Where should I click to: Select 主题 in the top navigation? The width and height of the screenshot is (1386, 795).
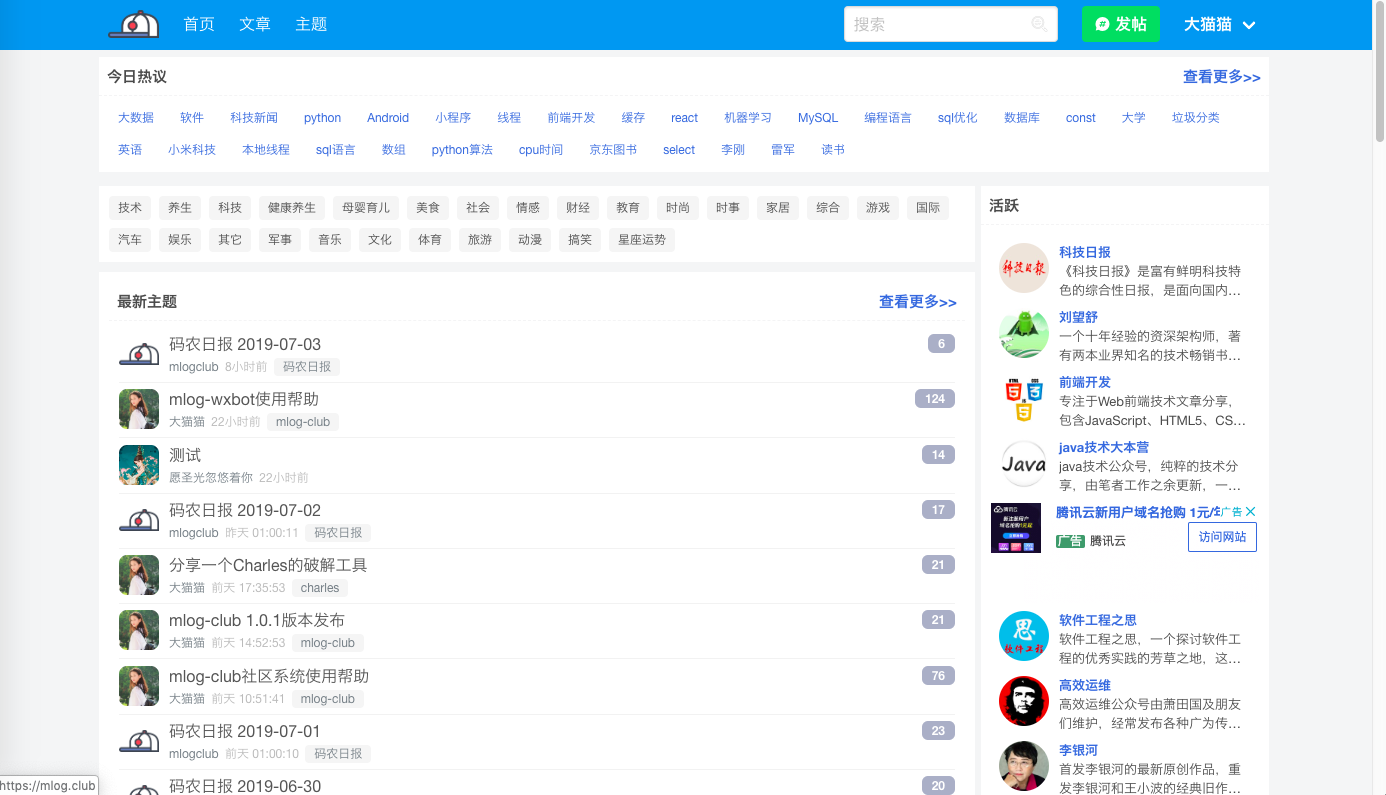tap(311, 24)
